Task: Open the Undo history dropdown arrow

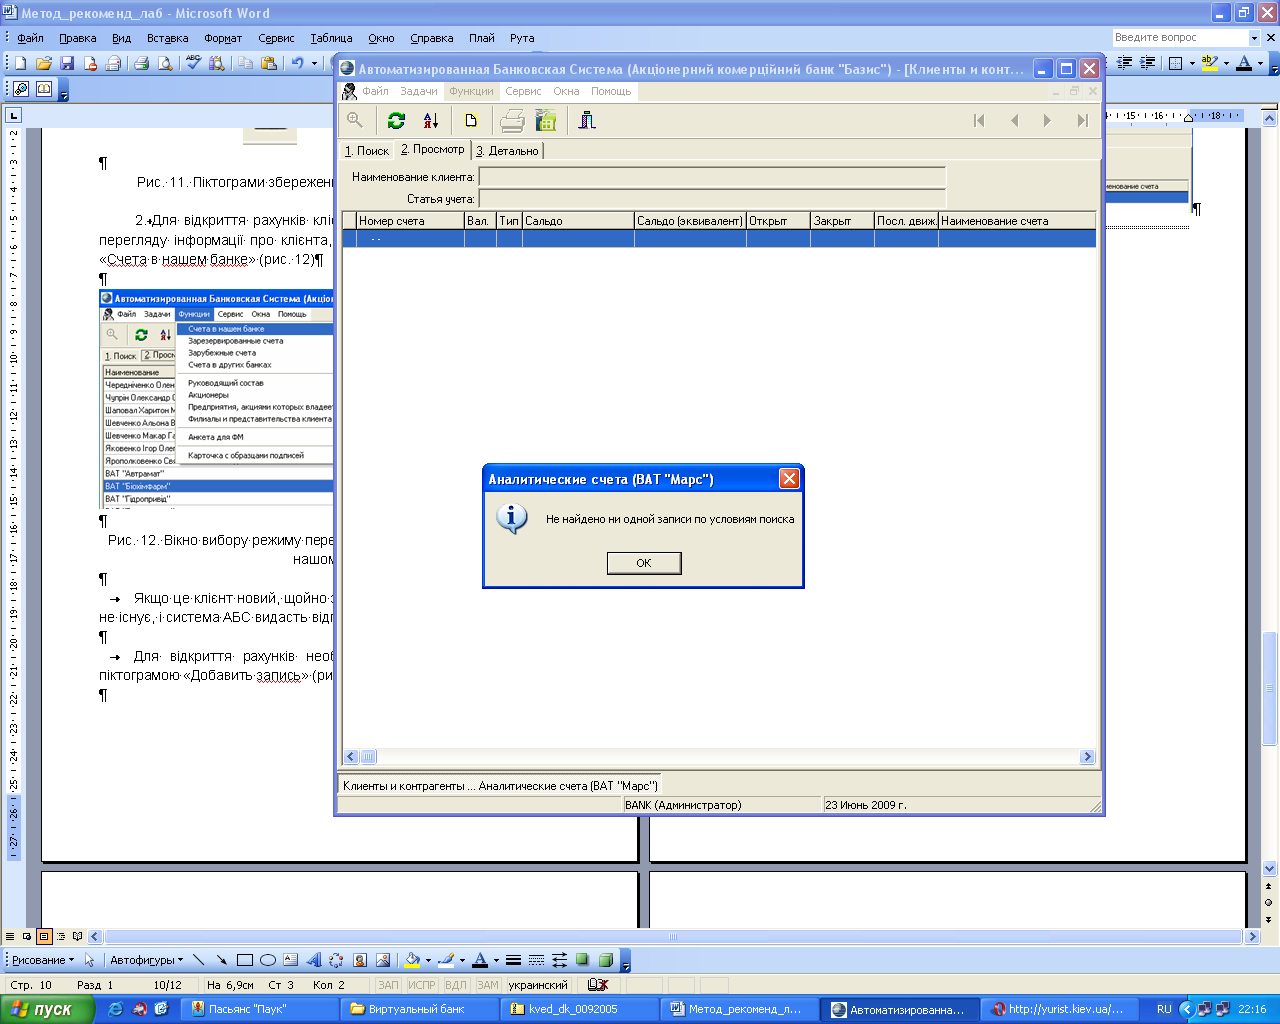Action: tap(314, 63)
